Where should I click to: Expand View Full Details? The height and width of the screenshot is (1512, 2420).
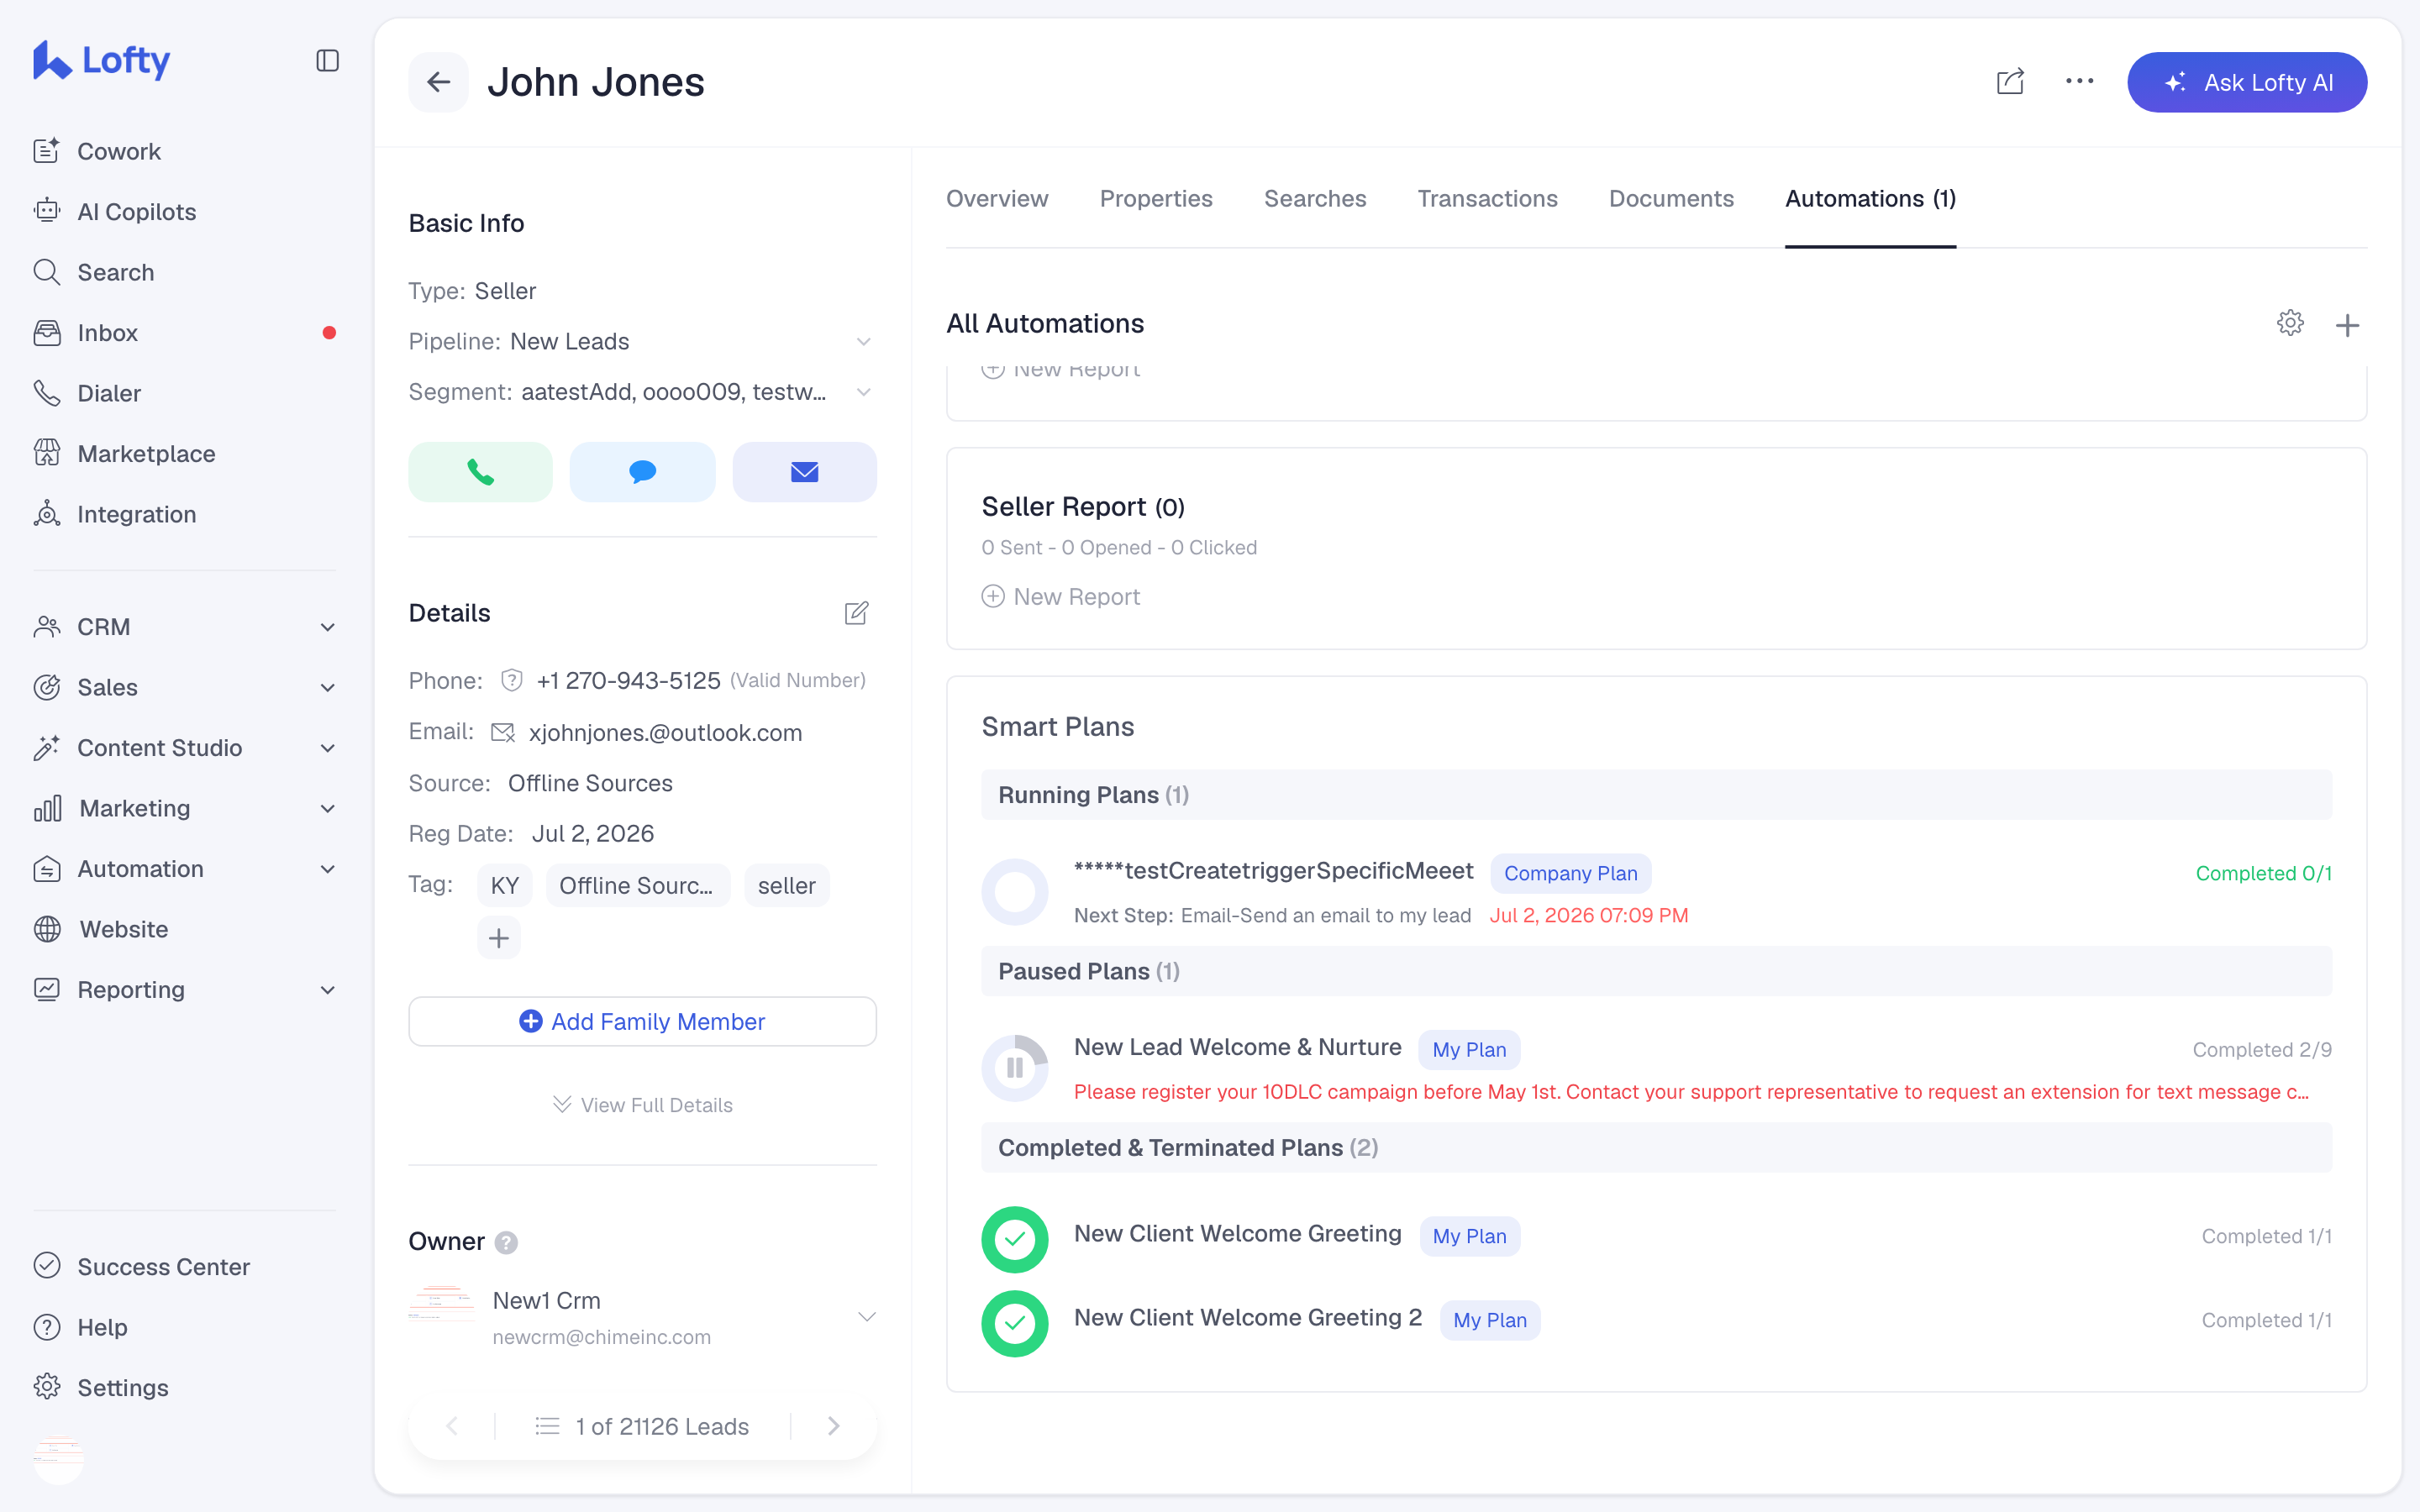pos(642,1105)
